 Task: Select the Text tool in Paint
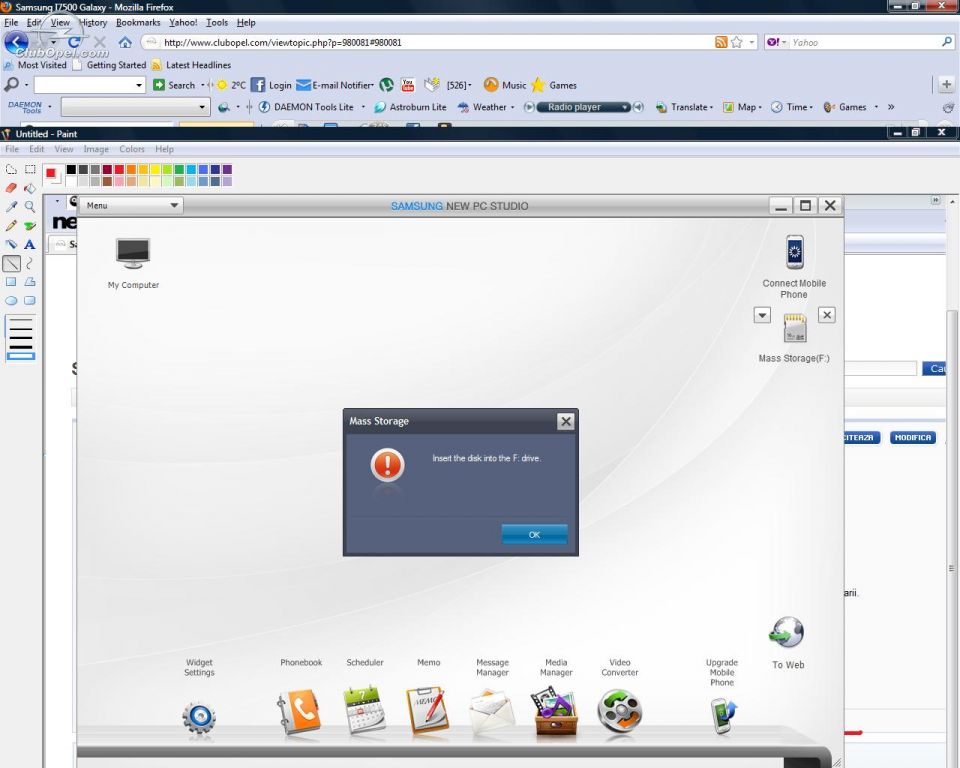[x=30, y=244]
